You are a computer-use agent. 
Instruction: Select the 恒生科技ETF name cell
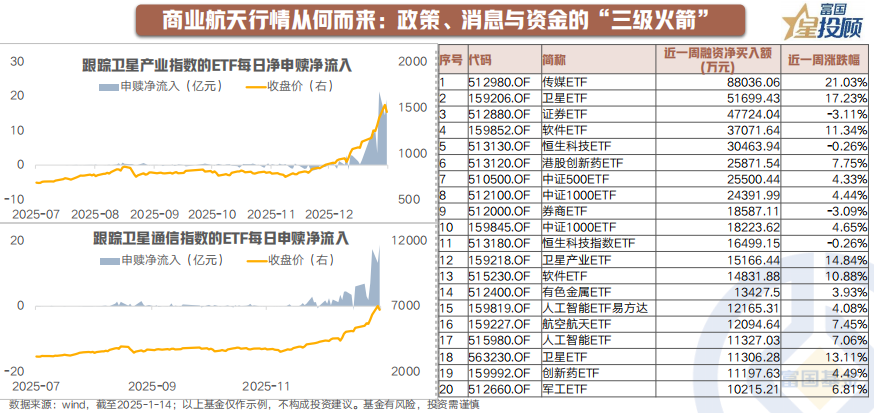pos(598,147)
